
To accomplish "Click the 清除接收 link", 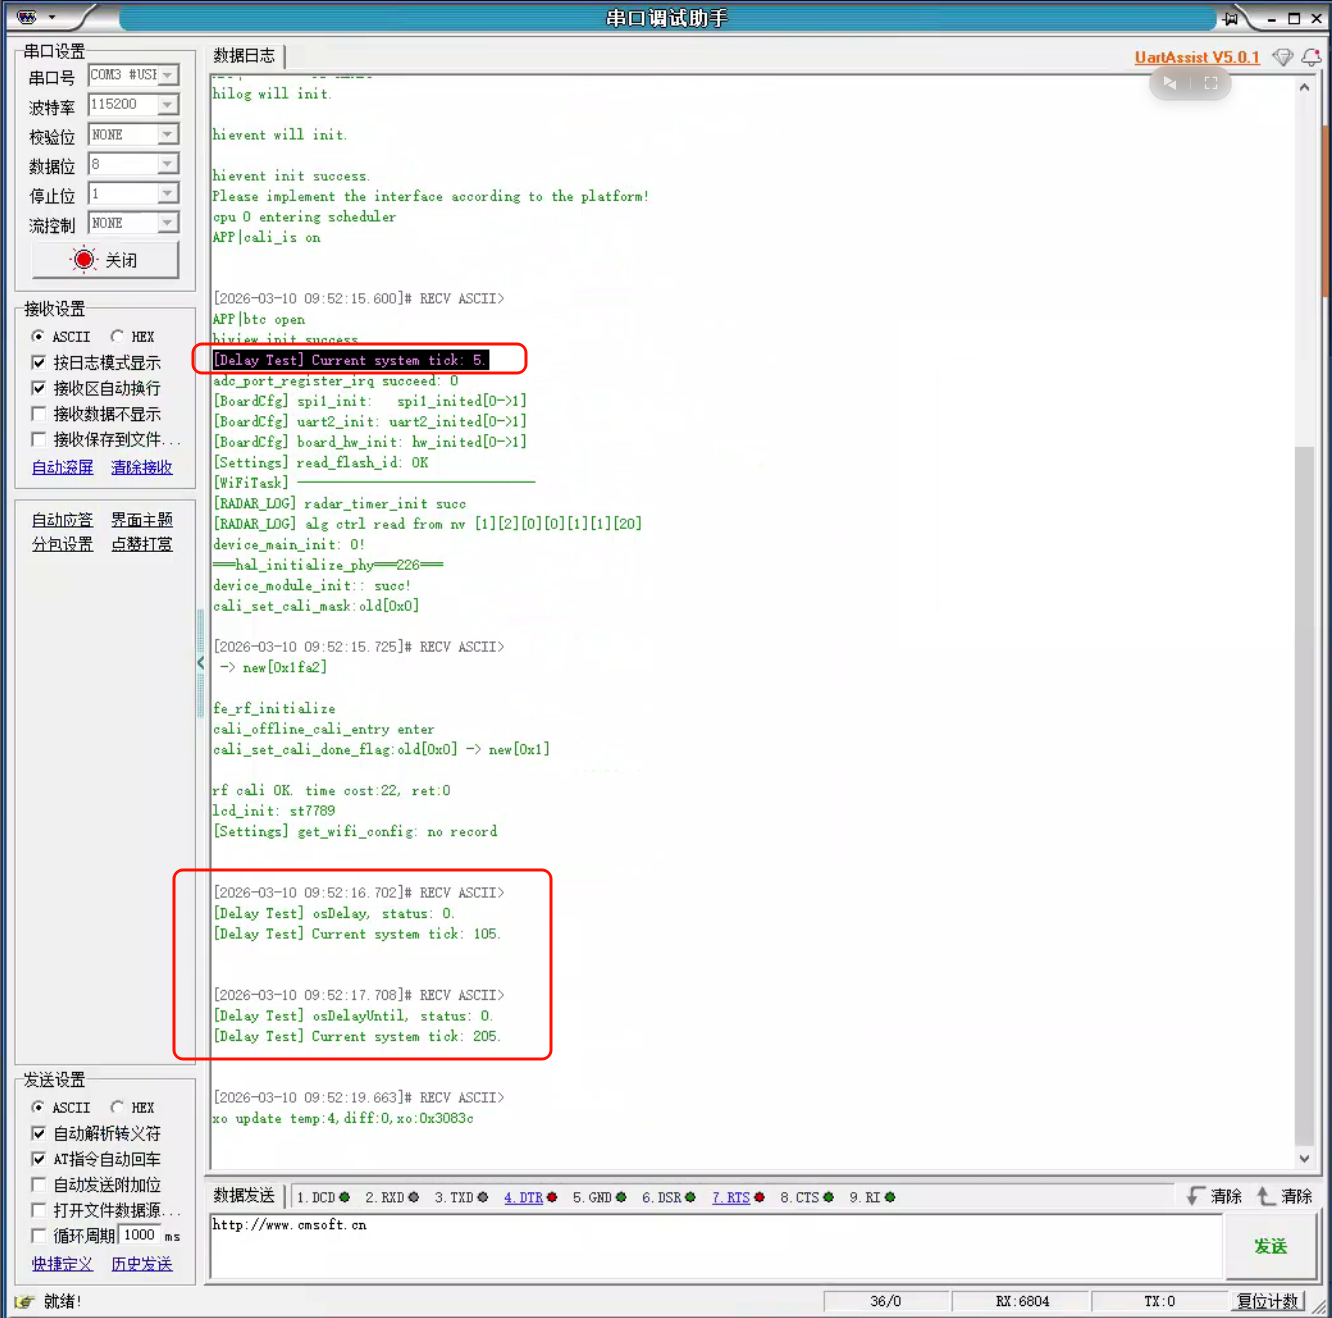I will pyautogui.click(x=141, y=467).
